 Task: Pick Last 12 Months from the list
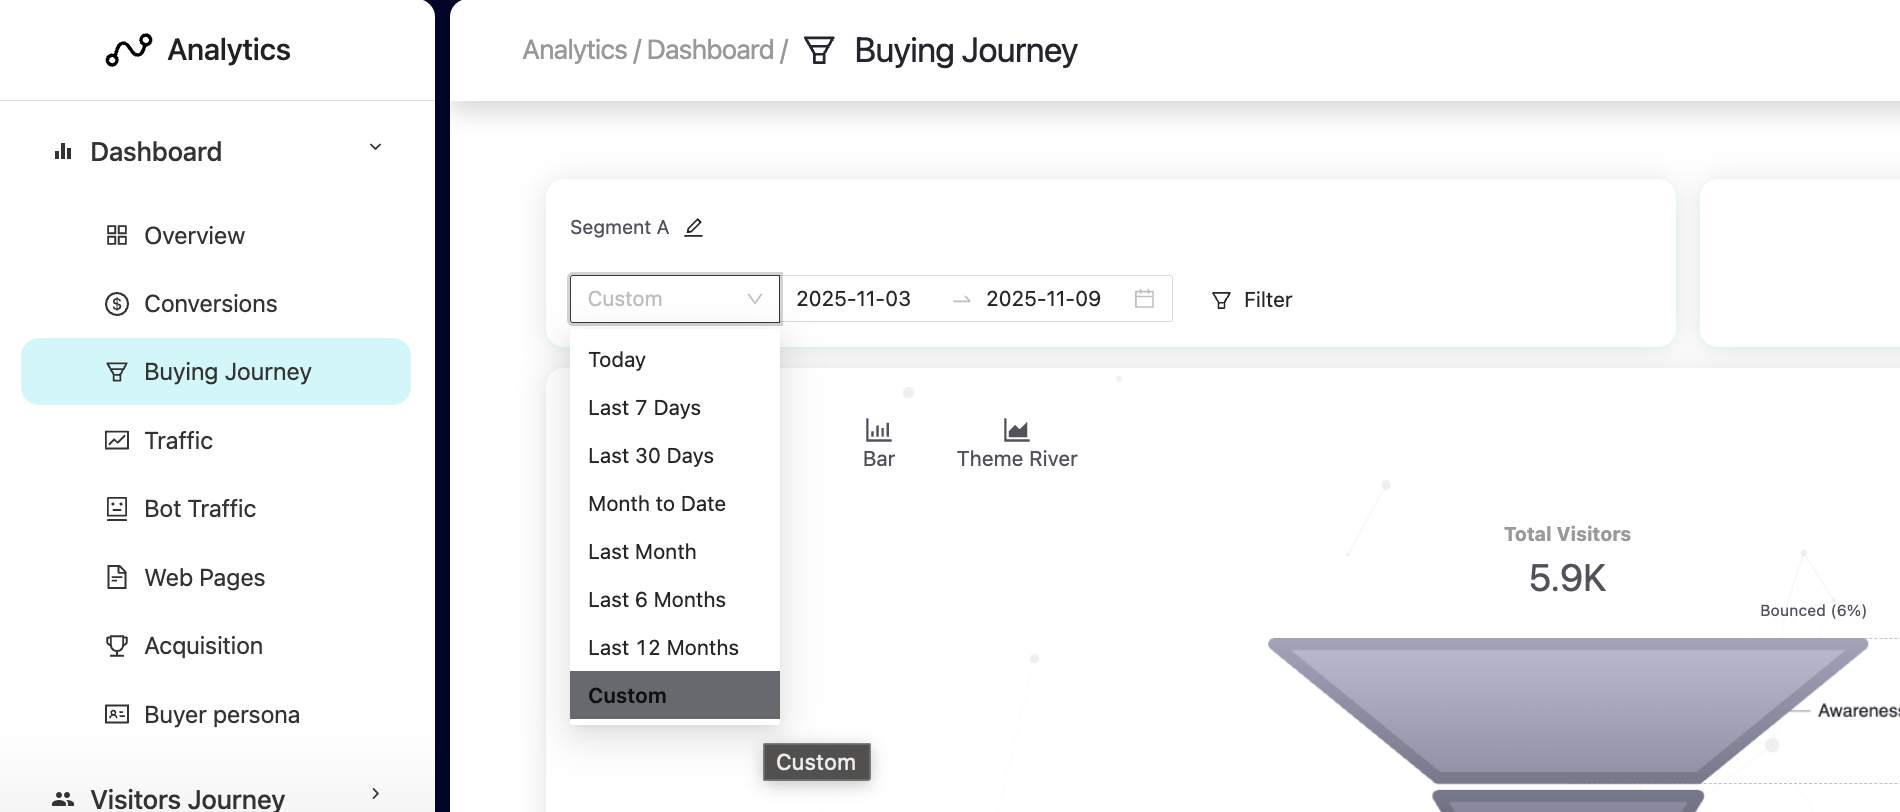[x=663, y=648]
